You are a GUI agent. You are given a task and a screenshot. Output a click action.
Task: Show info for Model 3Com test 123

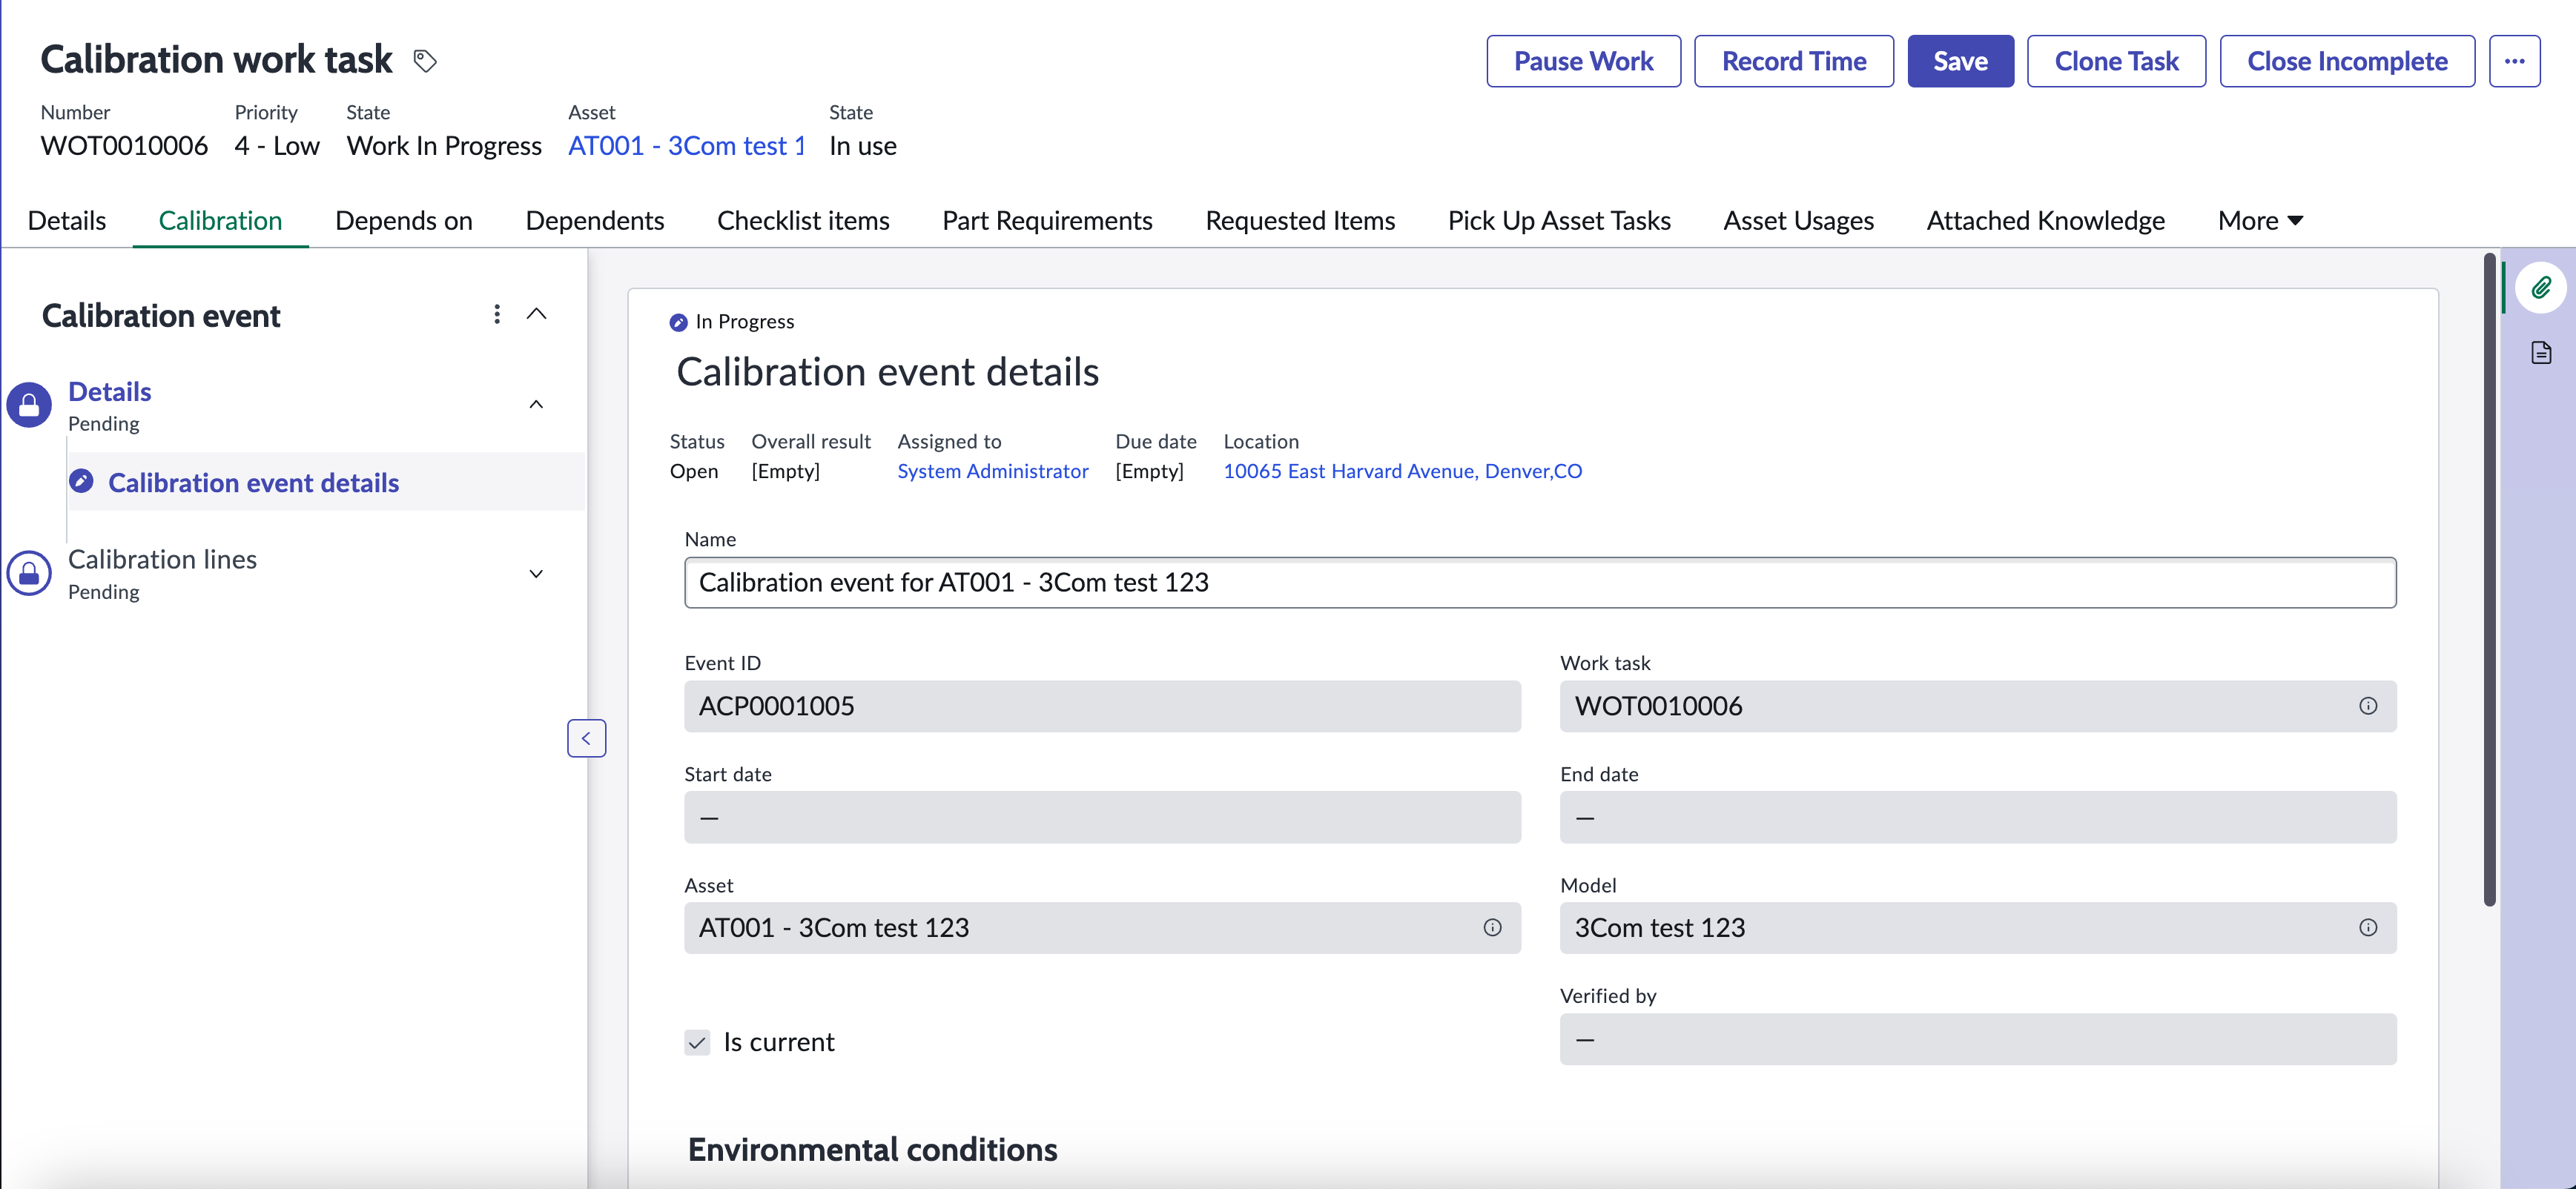[x=2367, y=927]
